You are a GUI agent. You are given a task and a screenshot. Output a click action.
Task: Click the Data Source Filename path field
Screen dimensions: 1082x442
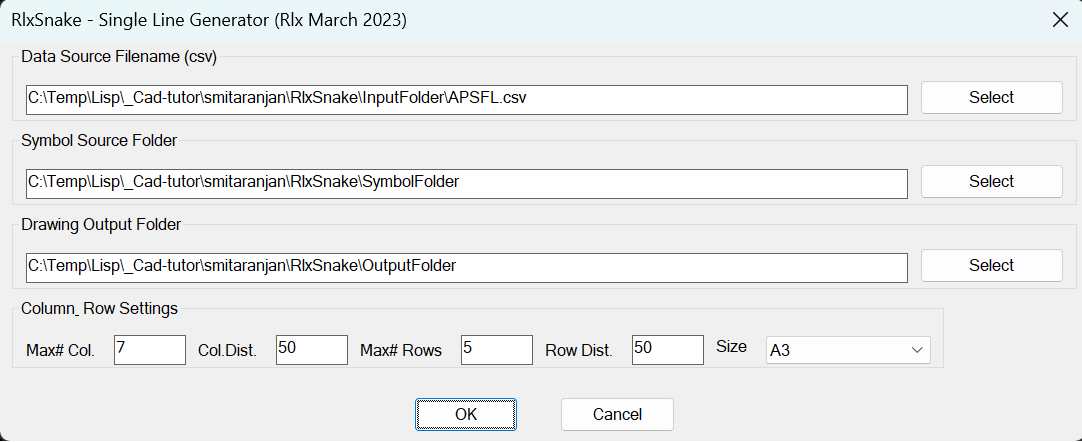point(466,98)
